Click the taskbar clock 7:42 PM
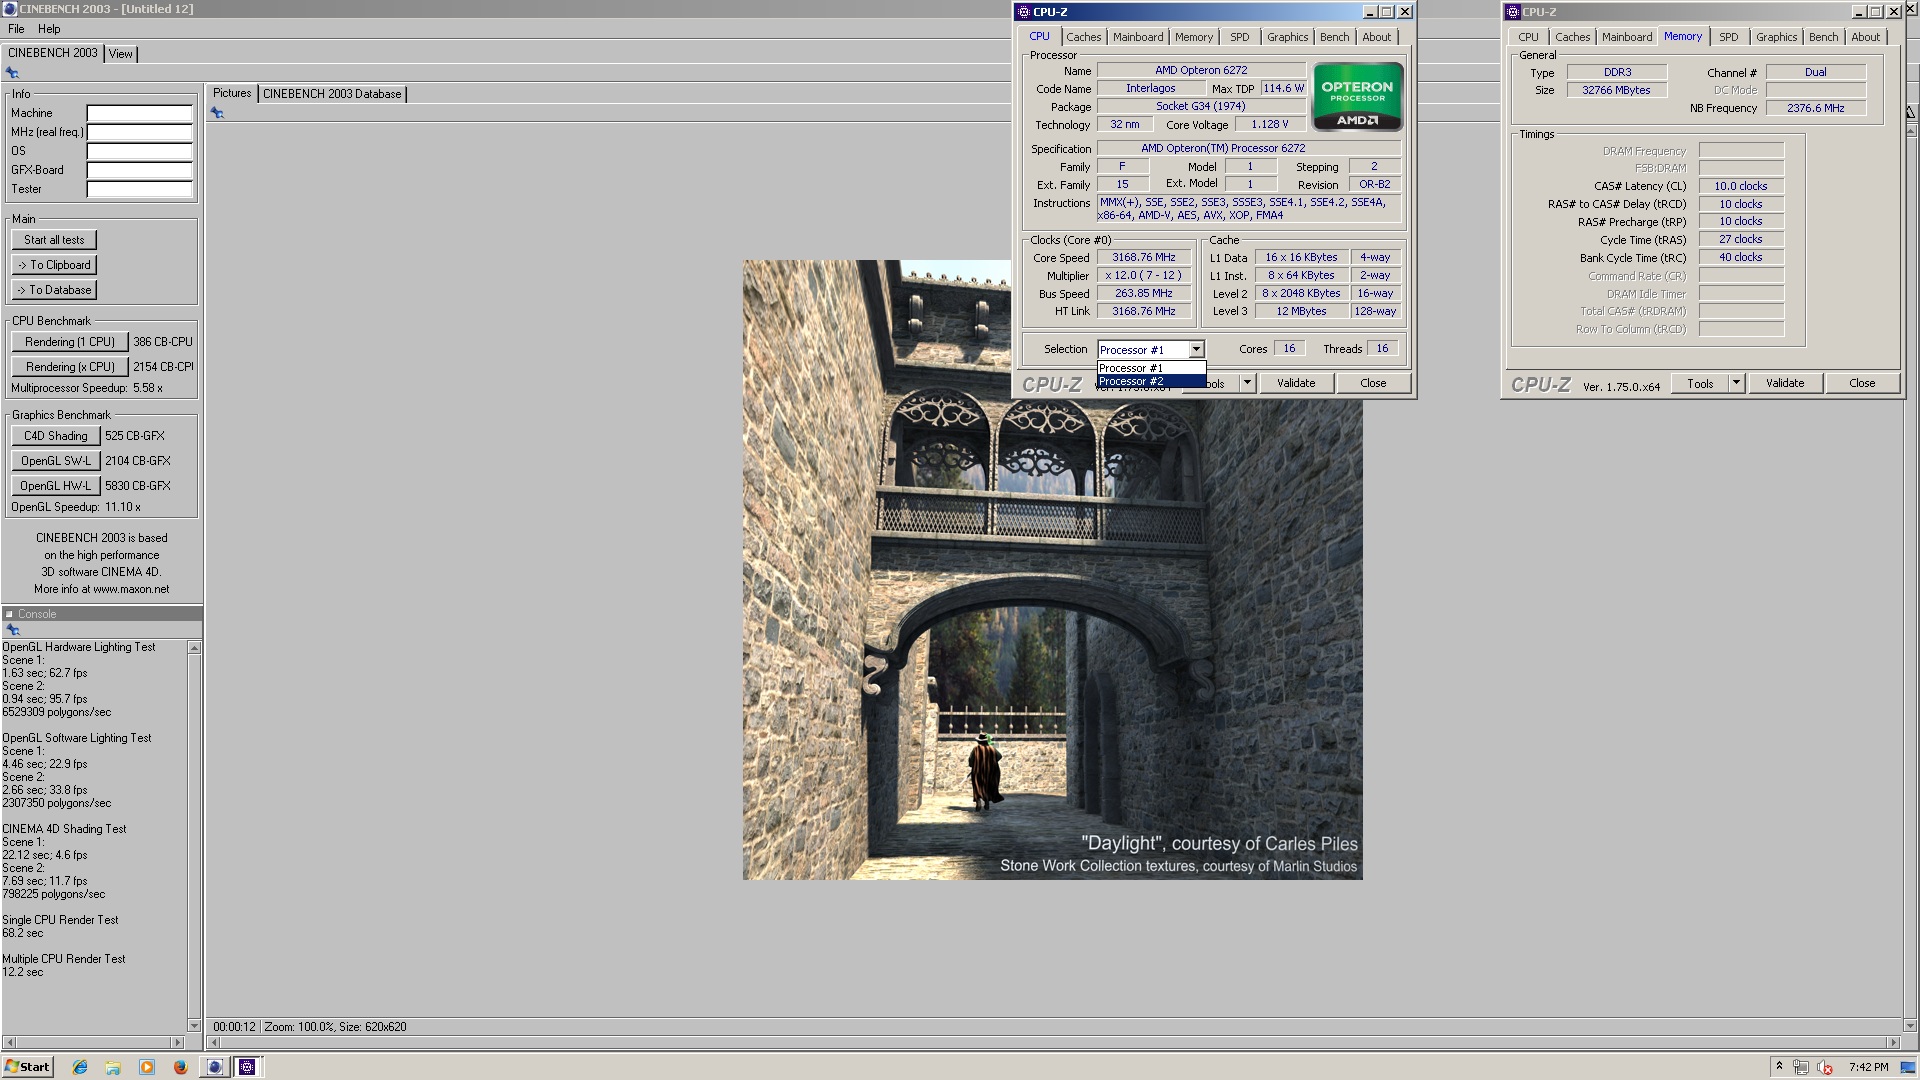The image size is (1920, 1080). point(1868,1067)
